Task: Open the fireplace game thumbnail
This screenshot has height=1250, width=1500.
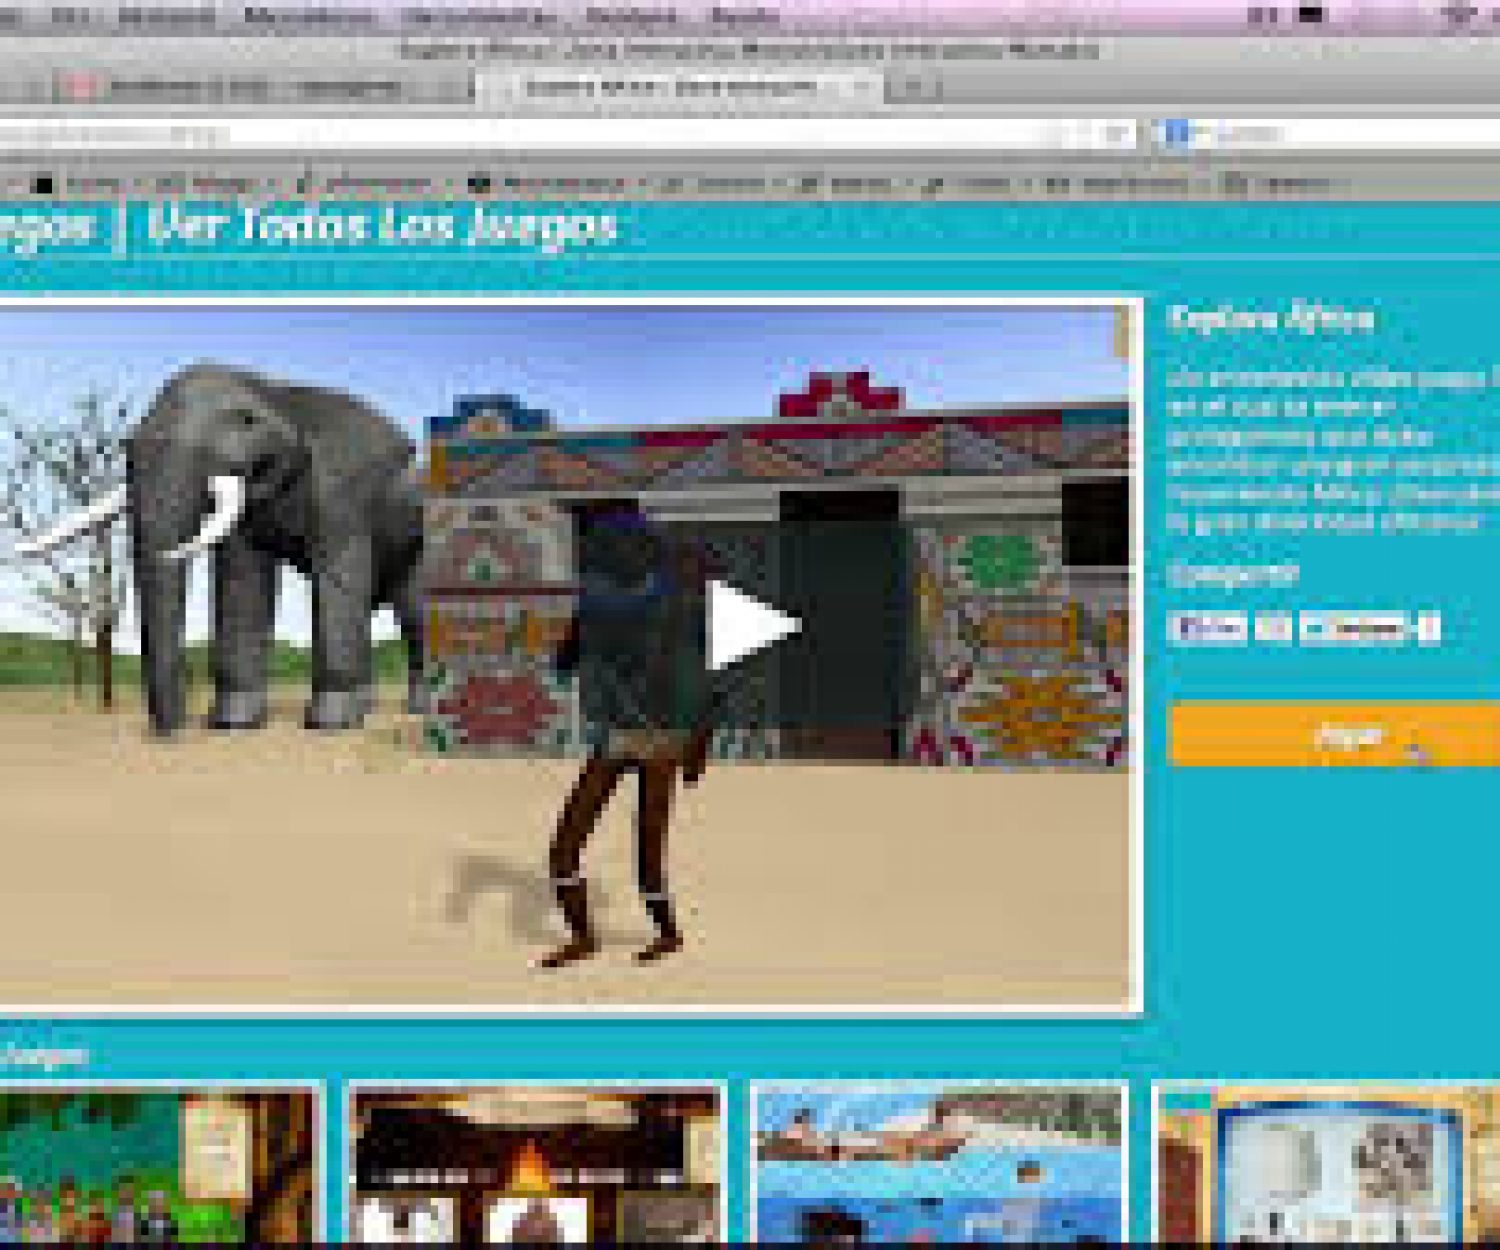Action: tap(536, 1165)
